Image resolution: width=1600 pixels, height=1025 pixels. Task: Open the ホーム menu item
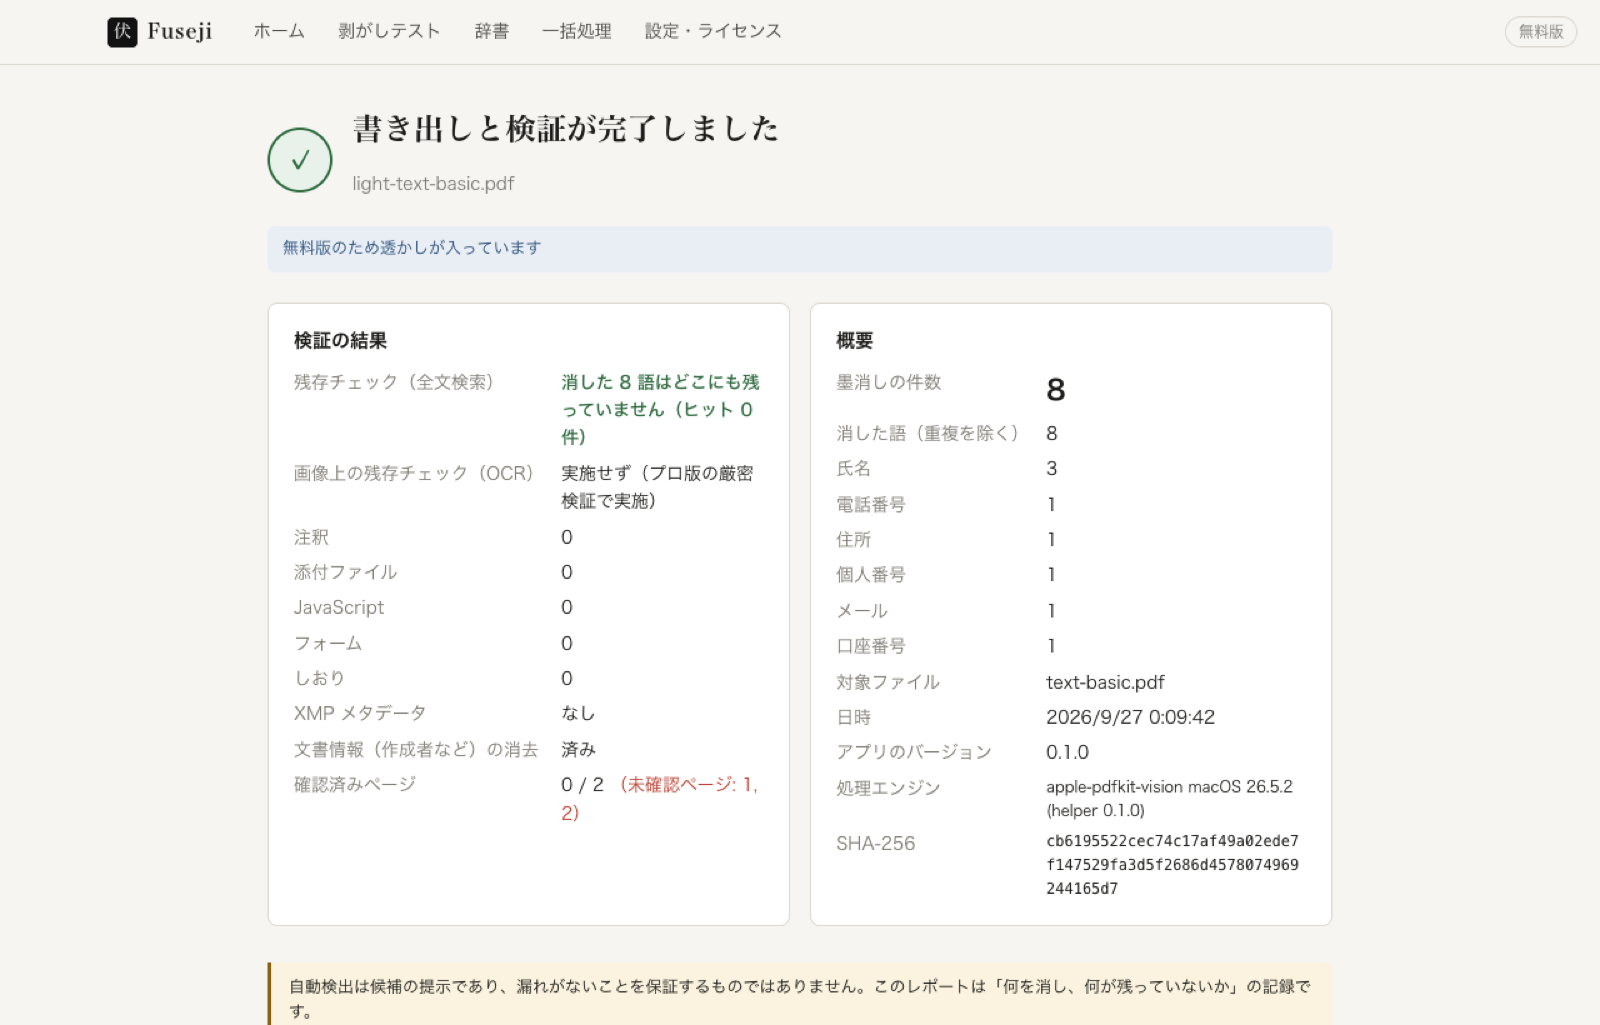click(x=279, y=31)
